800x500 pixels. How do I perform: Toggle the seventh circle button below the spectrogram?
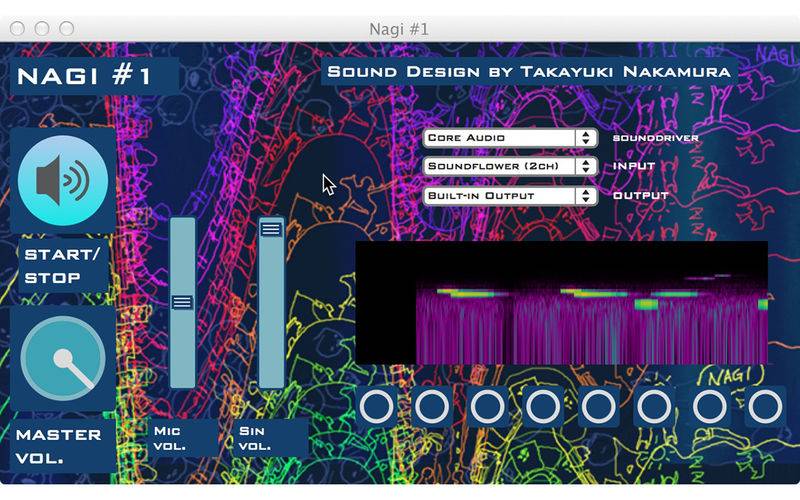[x=710, y=407]
